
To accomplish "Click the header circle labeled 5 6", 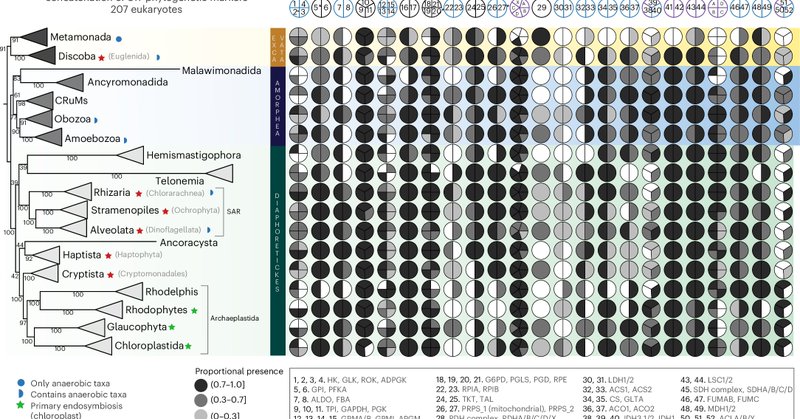I will tap(320, 8).
